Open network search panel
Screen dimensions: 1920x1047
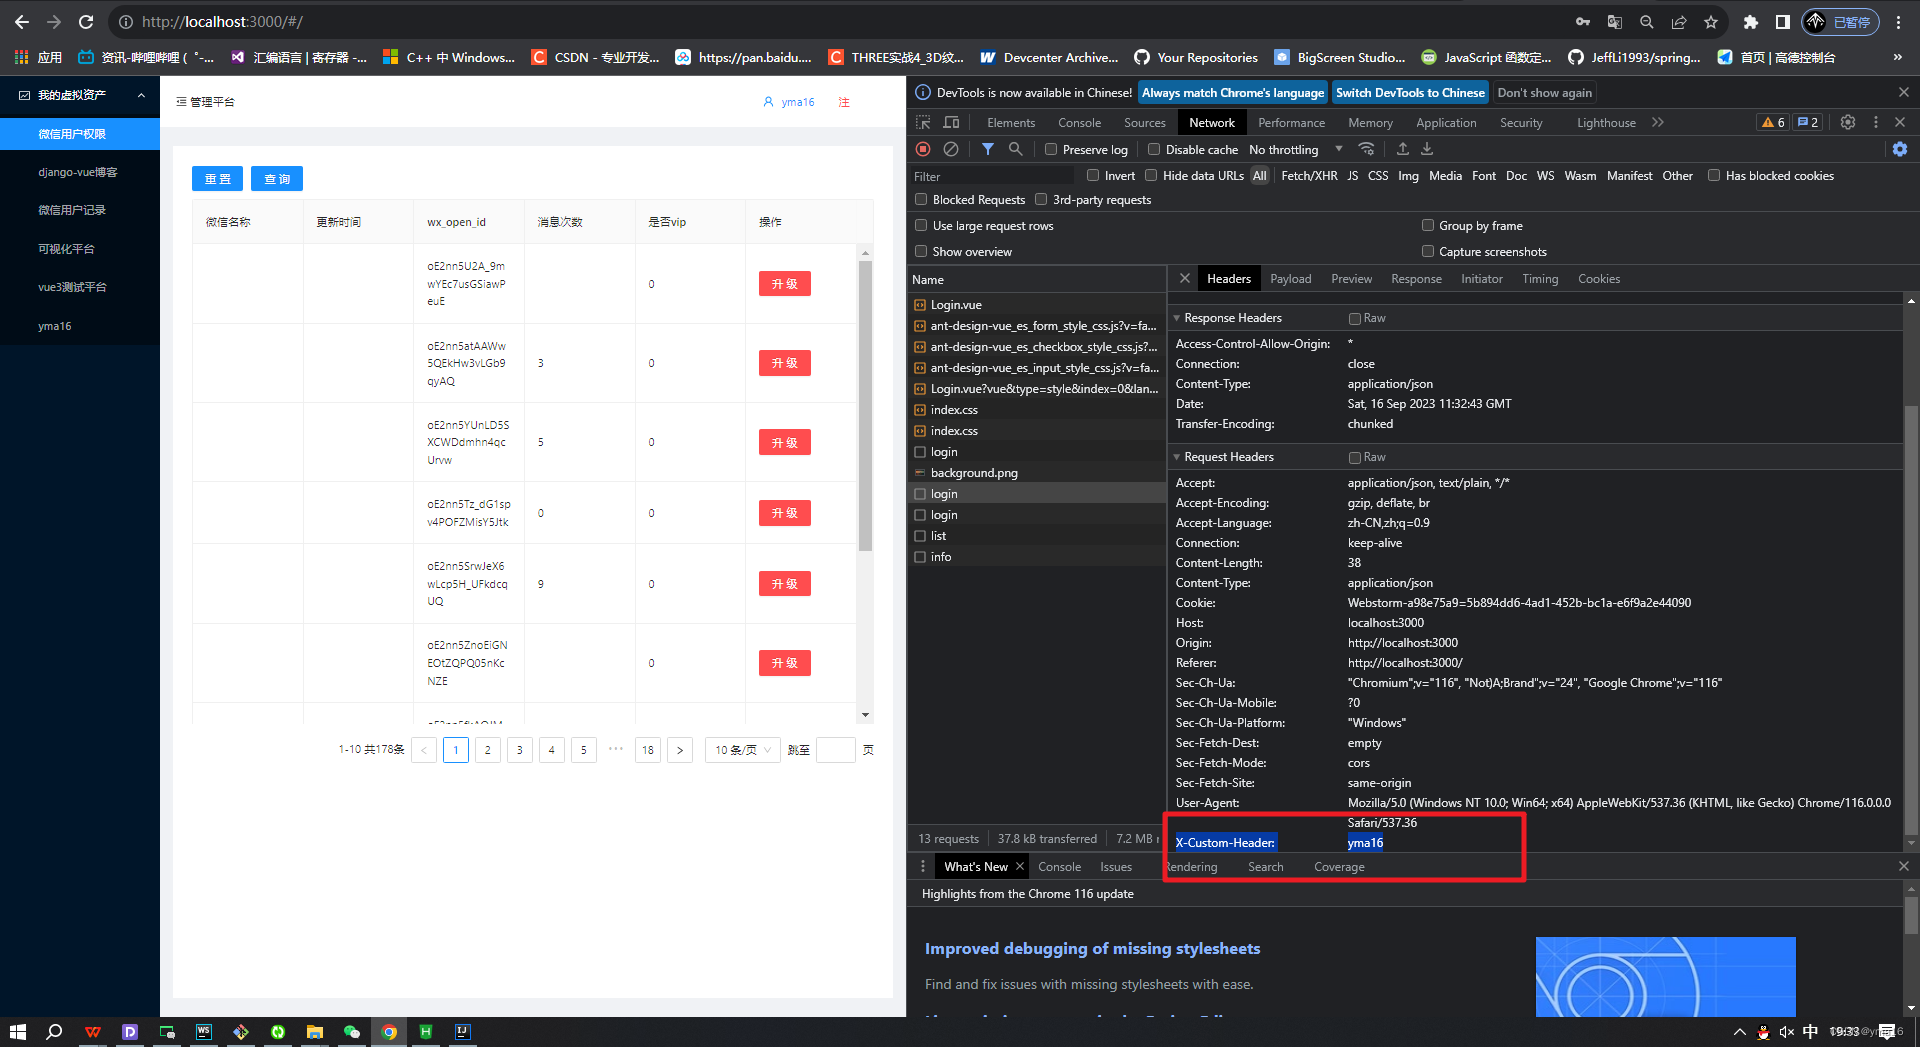pos(1016,149)
